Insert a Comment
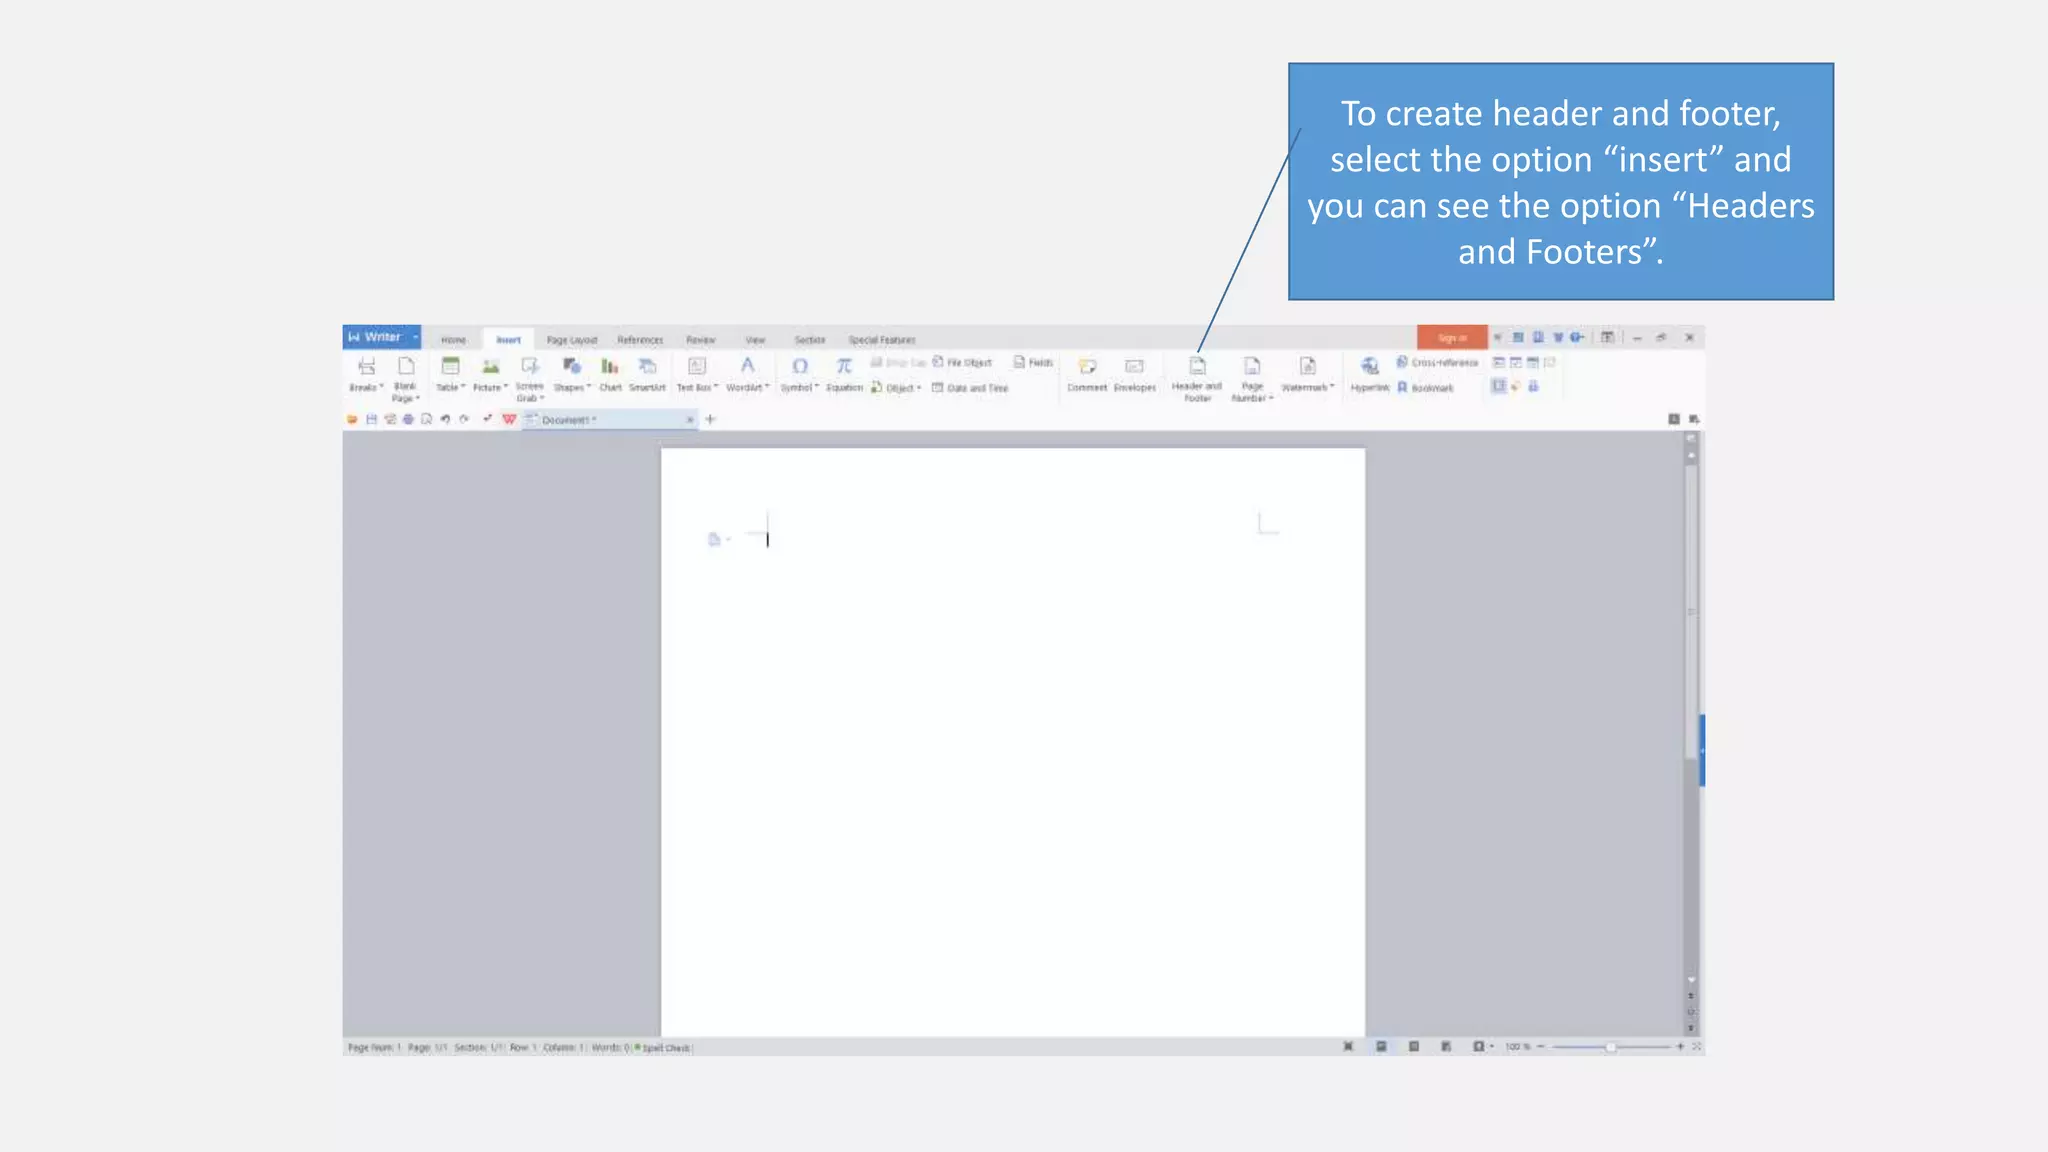 [1087, 374]
